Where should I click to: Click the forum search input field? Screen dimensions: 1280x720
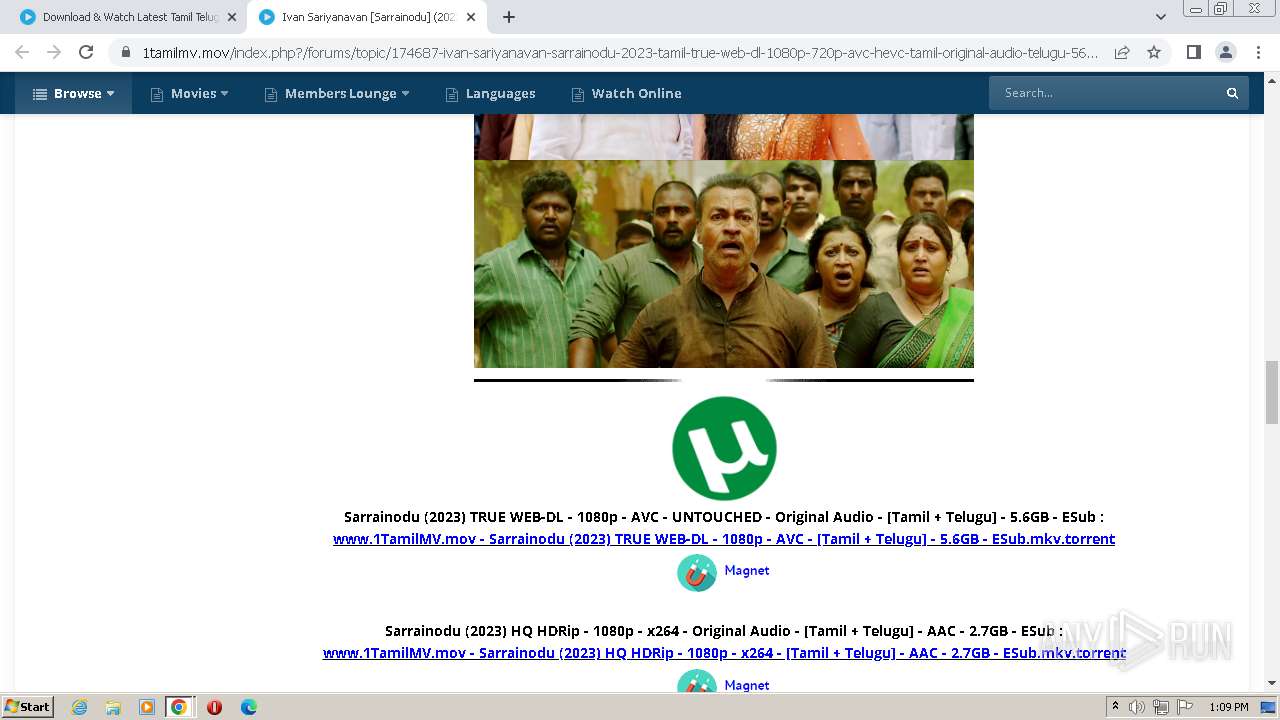[x=1103, y=93]
